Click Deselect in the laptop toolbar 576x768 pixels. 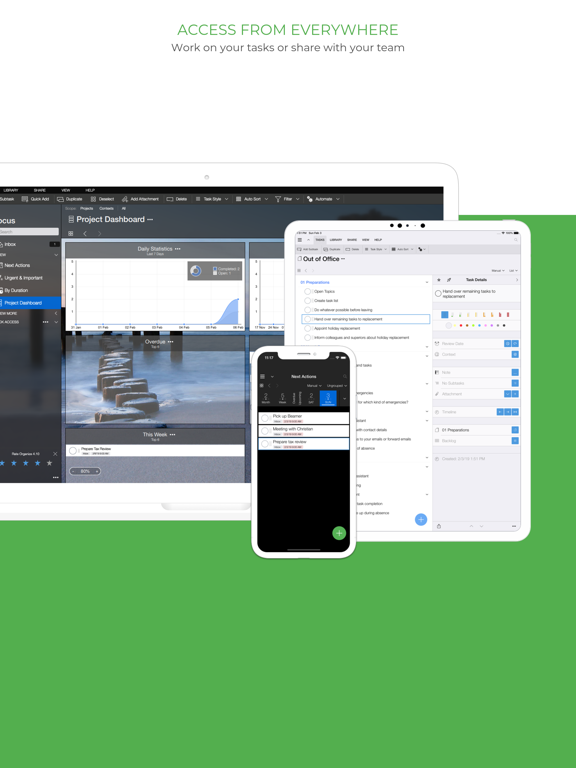tap(102, 199)
